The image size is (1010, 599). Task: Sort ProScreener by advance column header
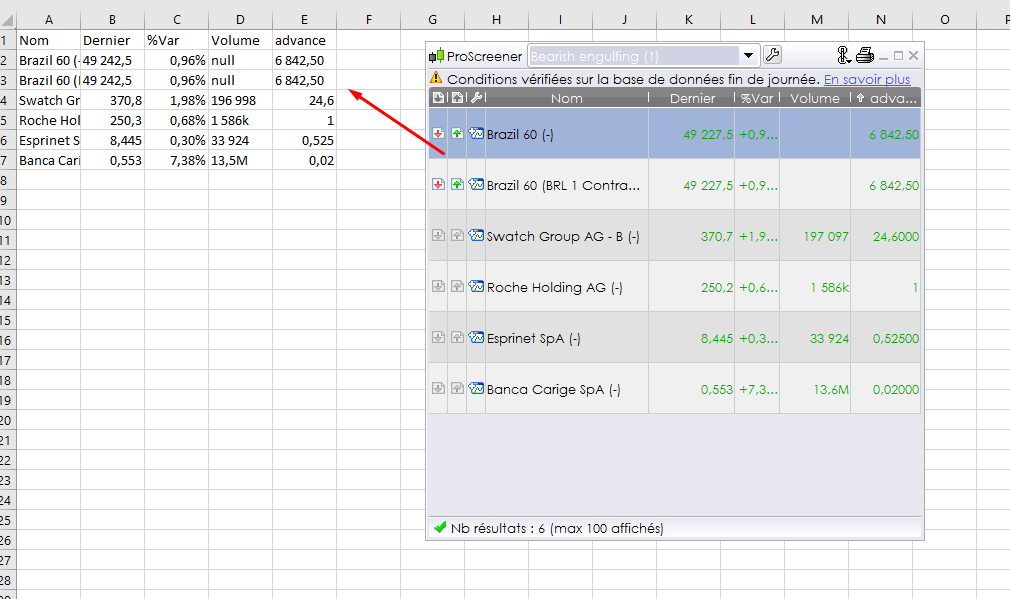886,98
